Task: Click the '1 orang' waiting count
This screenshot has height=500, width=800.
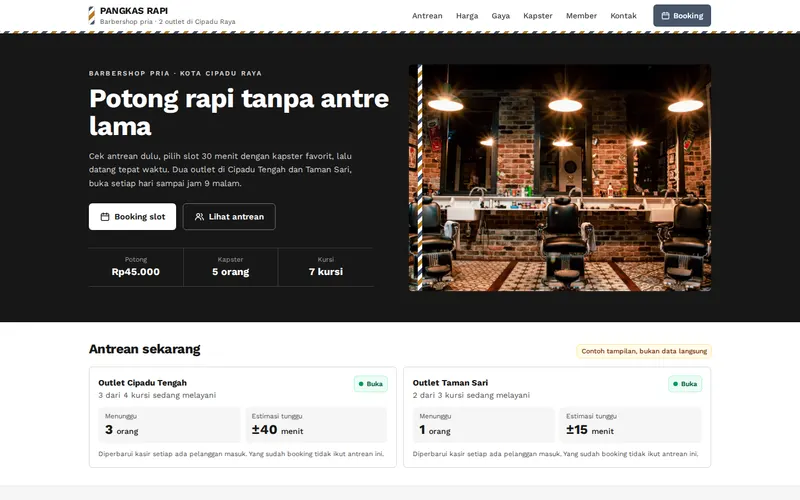Action: pyautogui.click(x=435, y=430)
